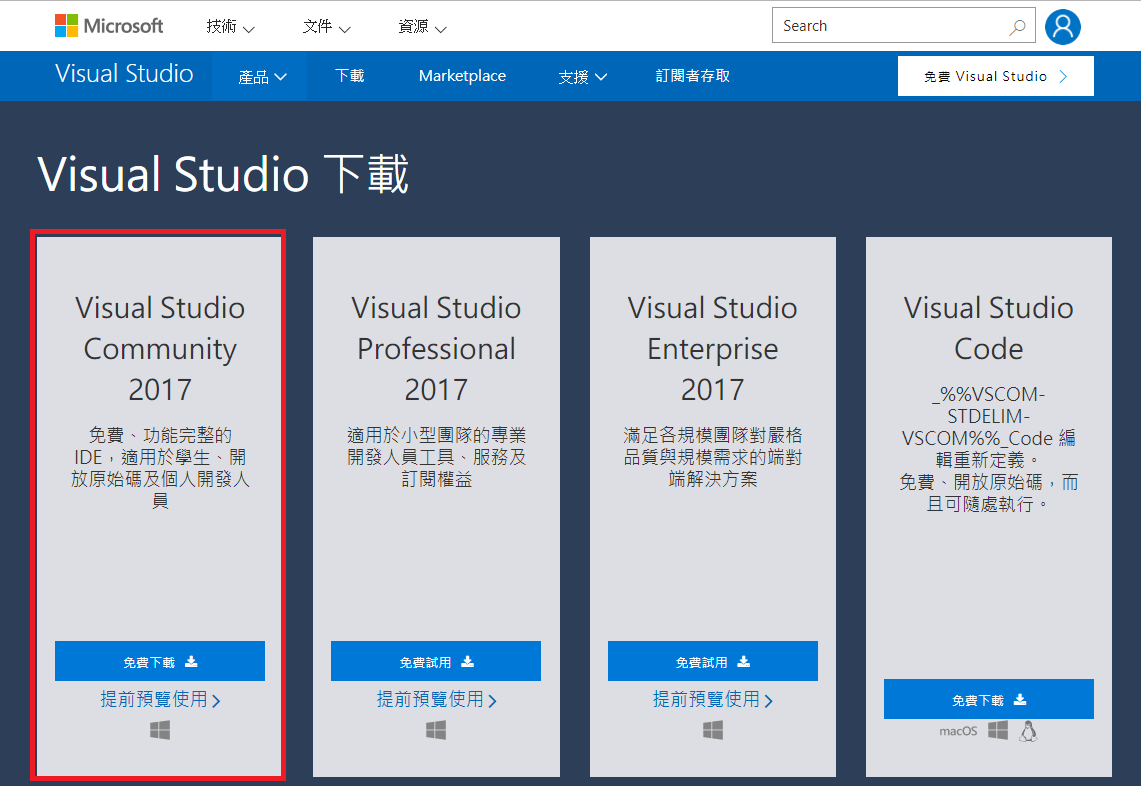The width and height of the screenshot is (1141, 786).
Task: Click 免費試用 for Visual Studio Professional
Action: pyautogui.click(x=436, y=661)
